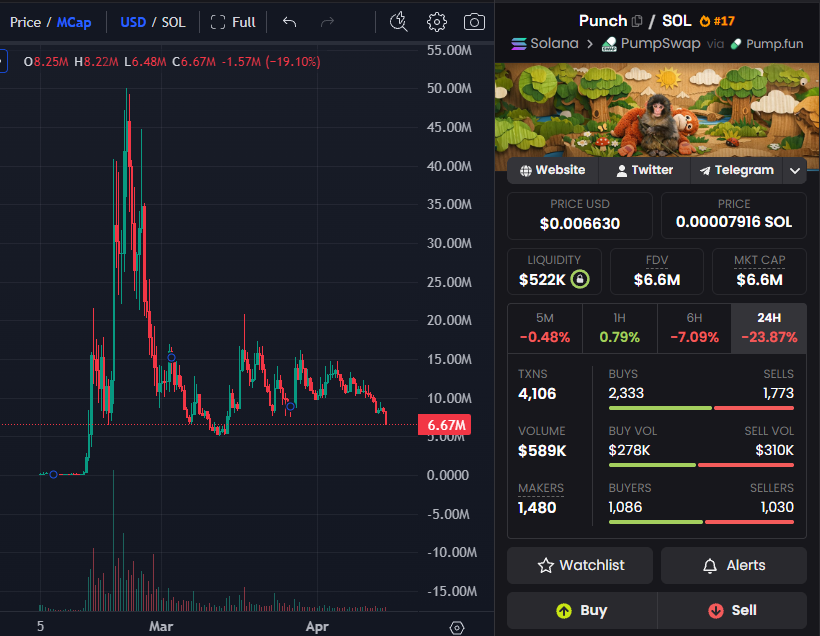Click TXNS count 4,106
This screenshot has height=636, width=820.
pyautogui.click(x=537, y=394)
